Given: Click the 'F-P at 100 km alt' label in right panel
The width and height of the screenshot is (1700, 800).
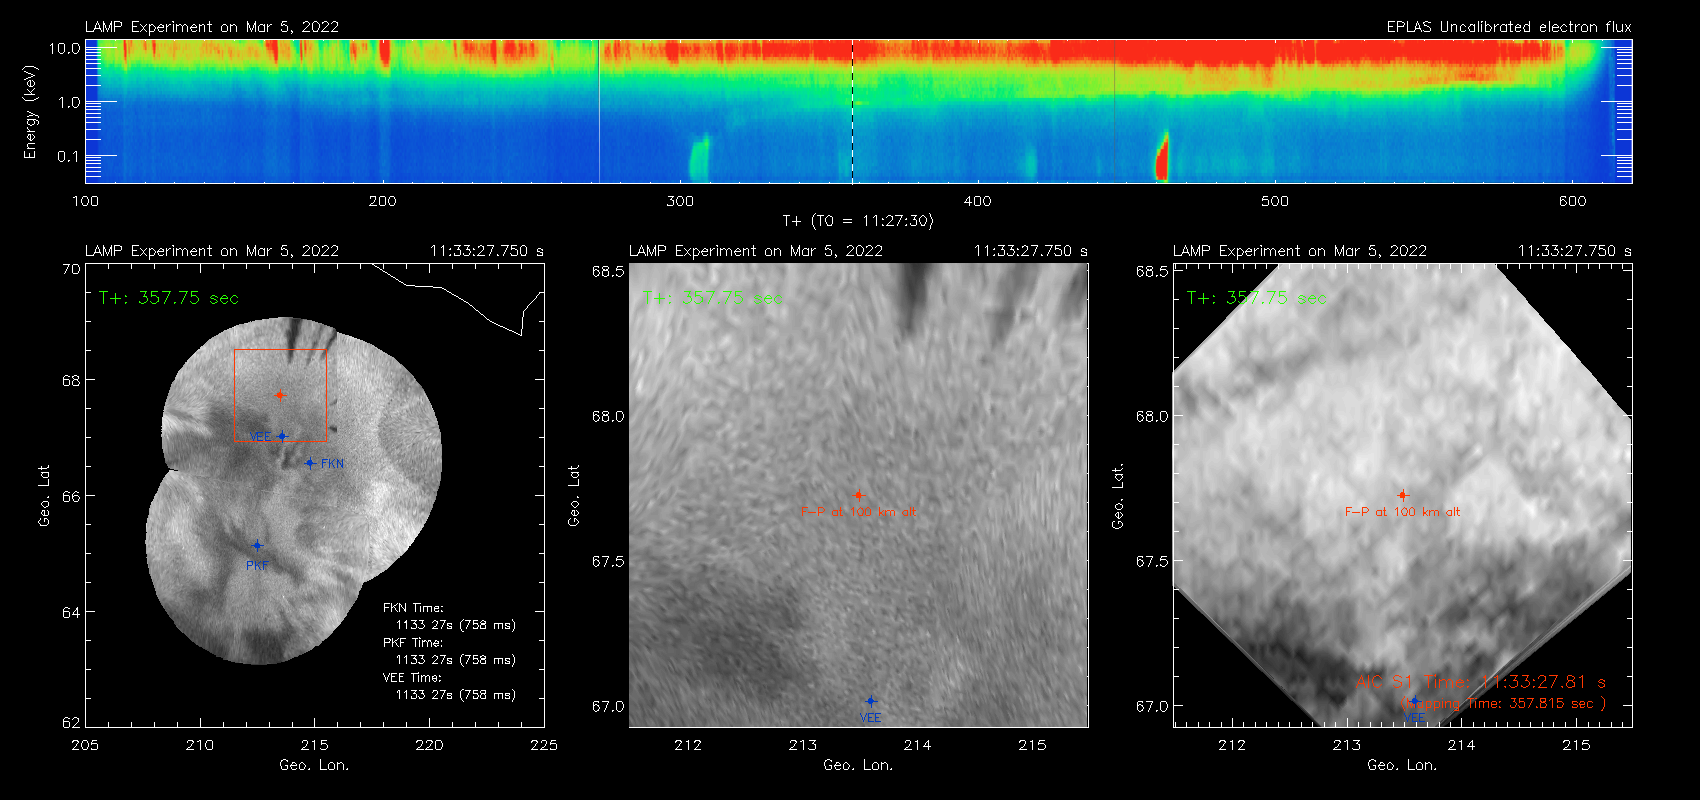Looking at the screenshot, I should point(1402,512).
